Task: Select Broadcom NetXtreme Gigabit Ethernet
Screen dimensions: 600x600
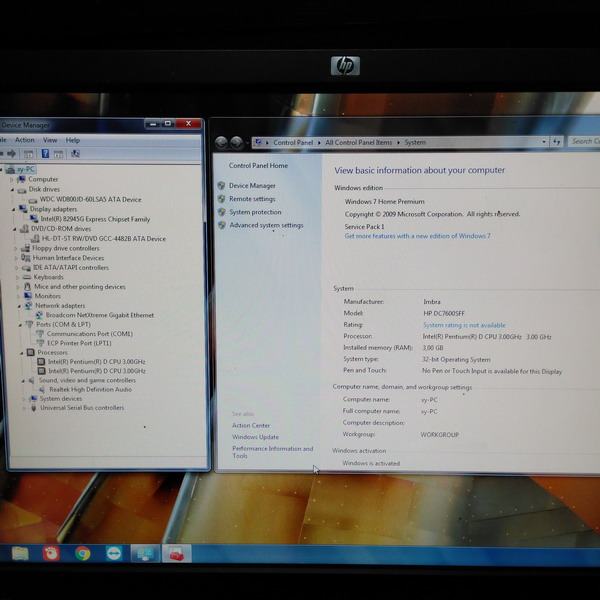Action: (x=100, y=315)
